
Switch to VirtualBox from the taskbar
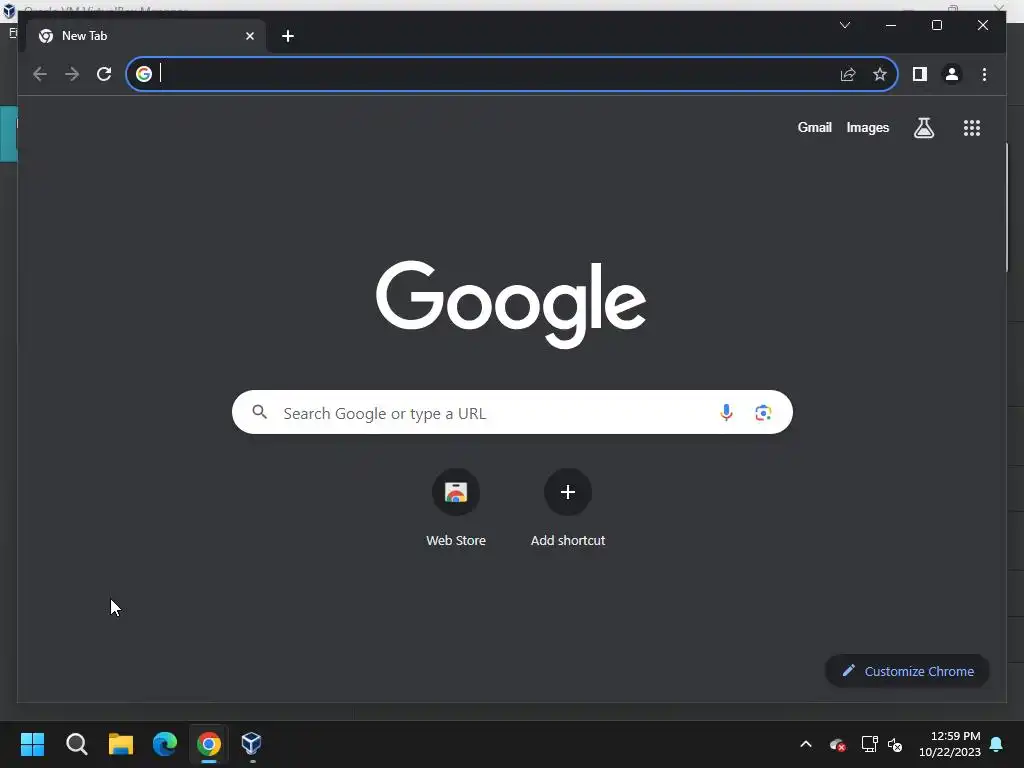252,744
